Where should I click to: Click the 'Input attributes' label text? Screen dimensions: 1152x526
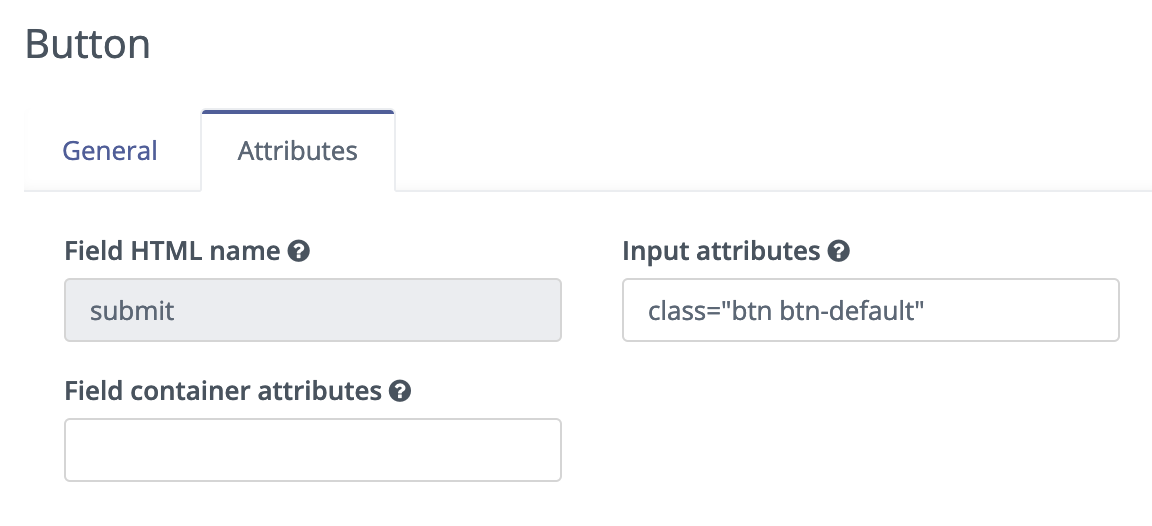721,251
